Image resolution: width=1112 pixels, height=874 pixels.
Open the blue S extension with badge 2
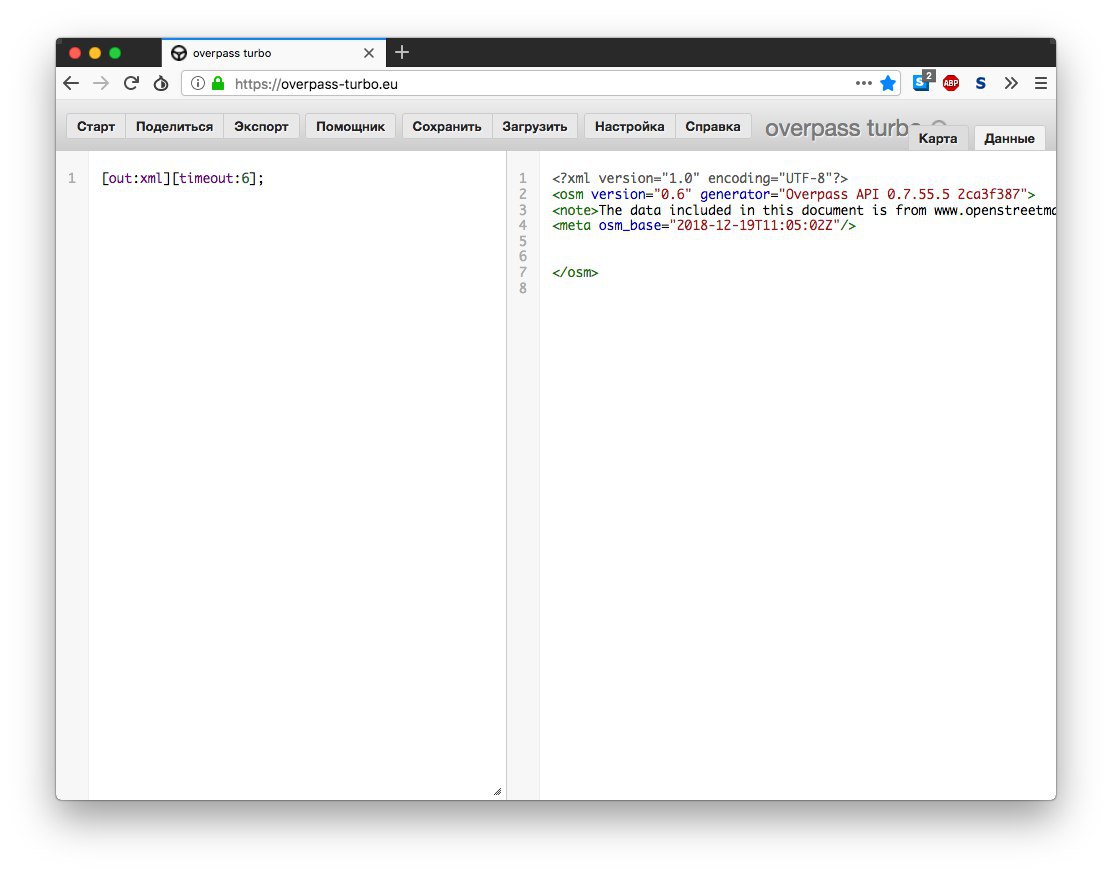[923, 82]
